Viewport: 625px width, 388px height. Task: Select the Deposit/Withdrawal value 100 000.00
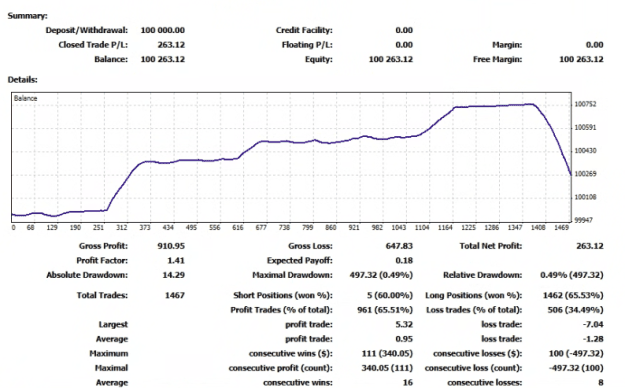(163, 30)
